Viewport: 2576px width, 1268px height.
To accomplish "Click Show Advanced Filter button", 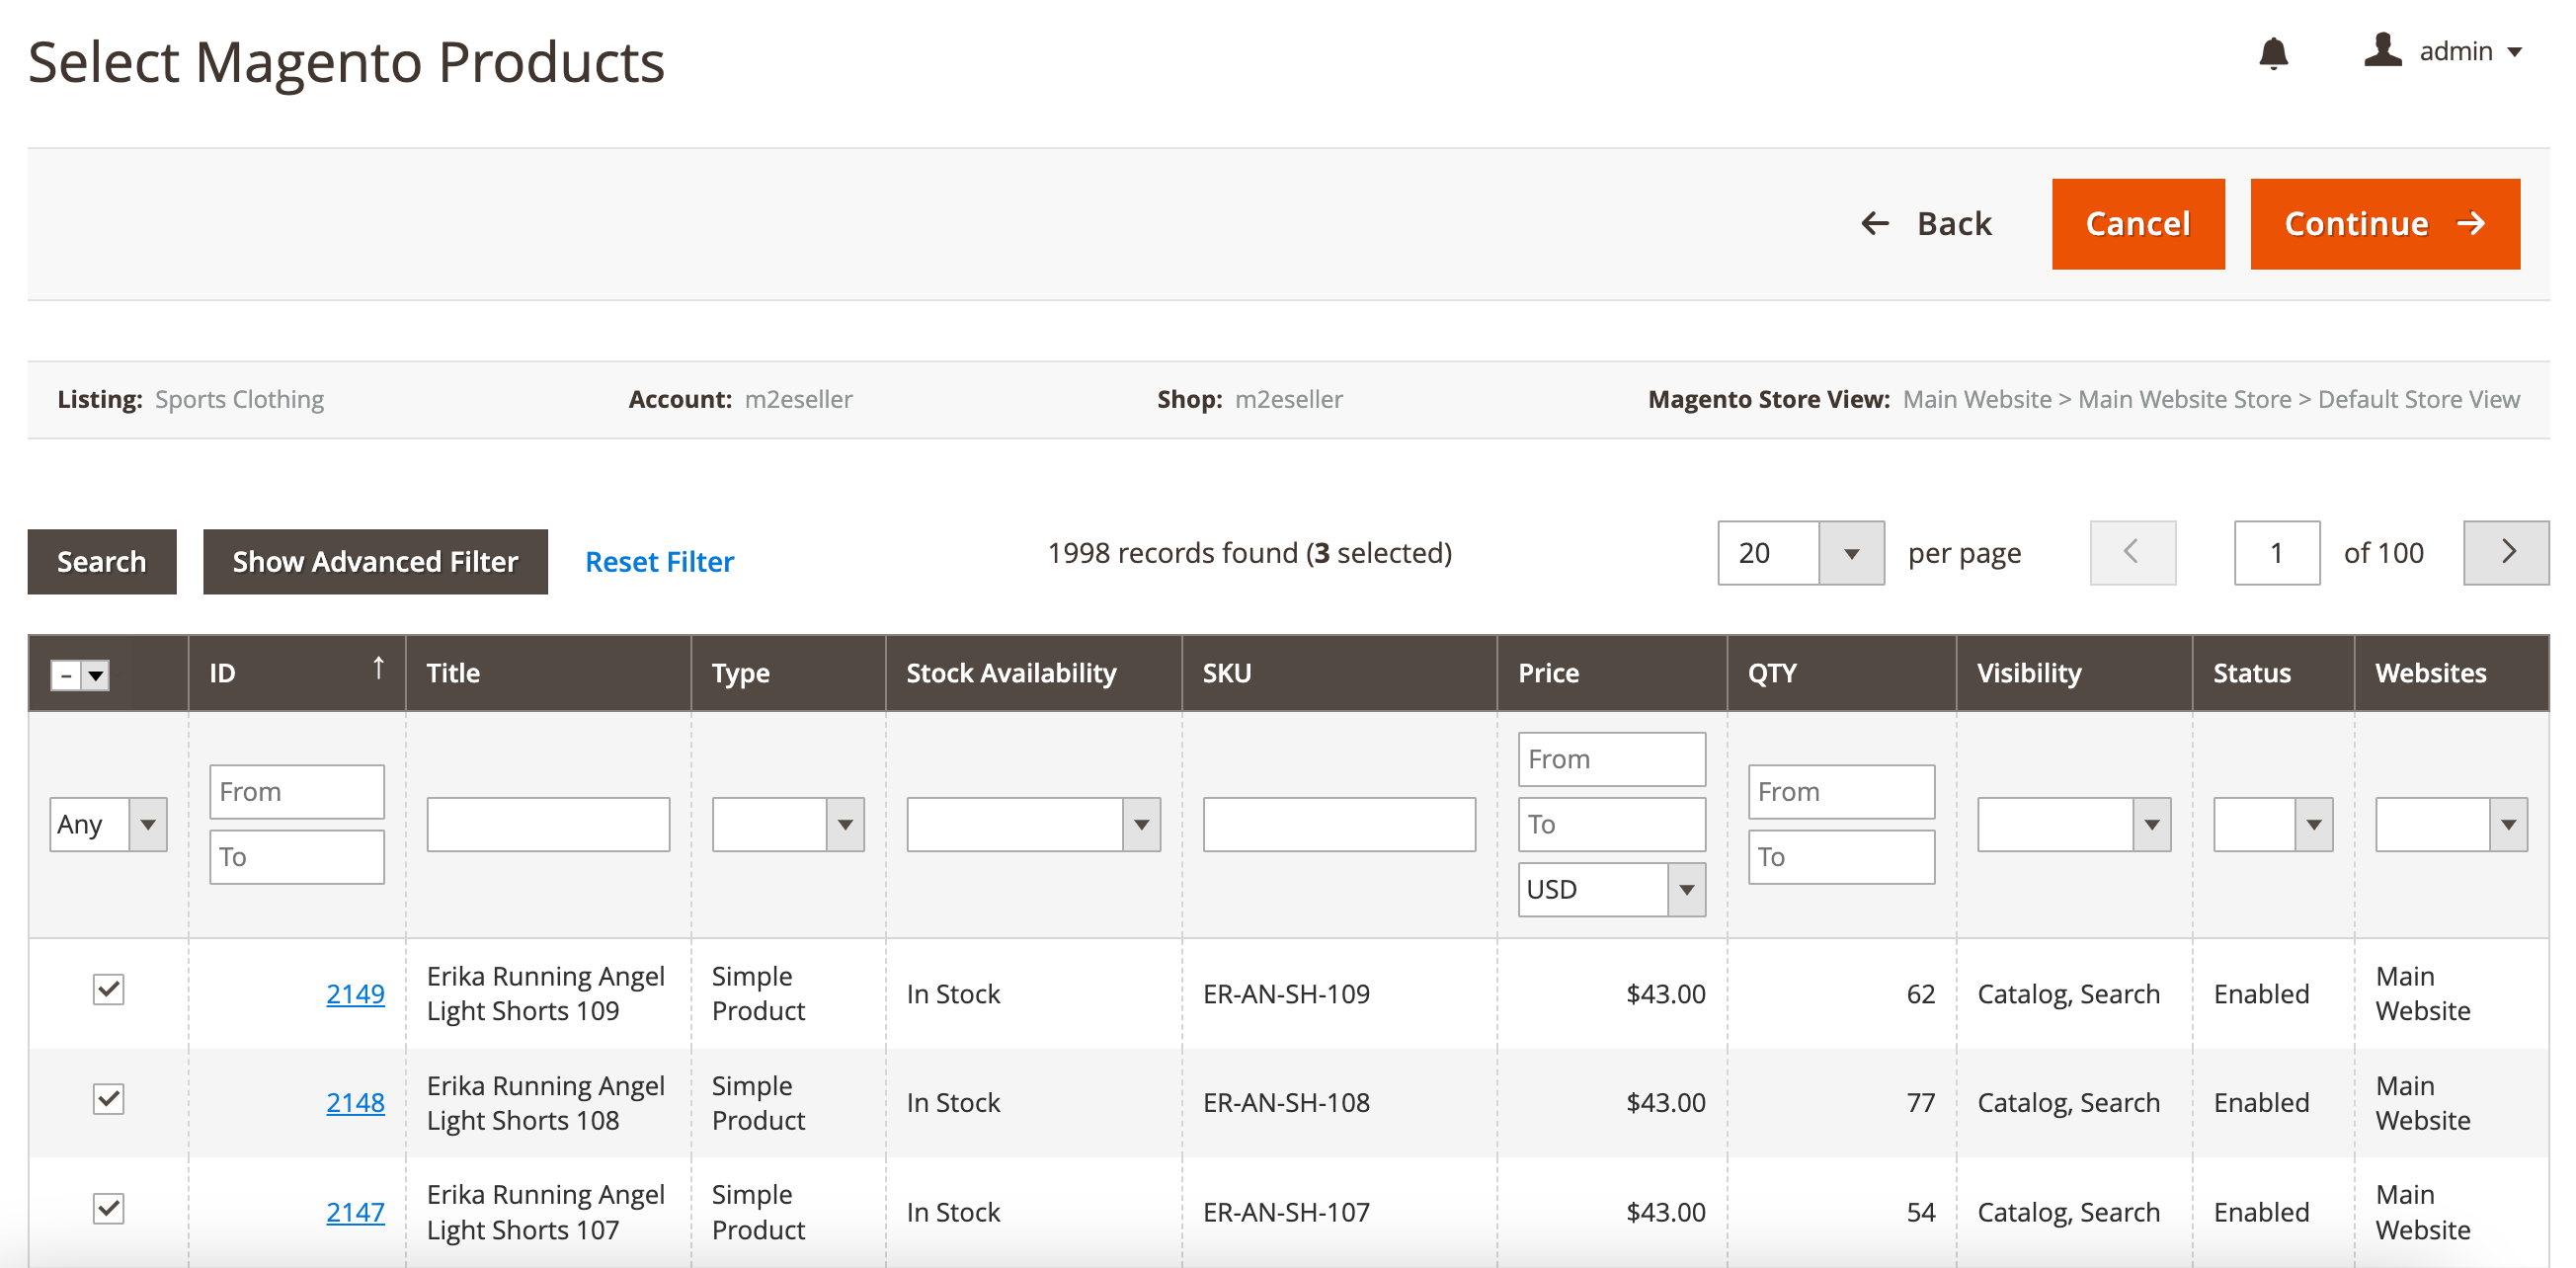I will [x=375, y=562].
